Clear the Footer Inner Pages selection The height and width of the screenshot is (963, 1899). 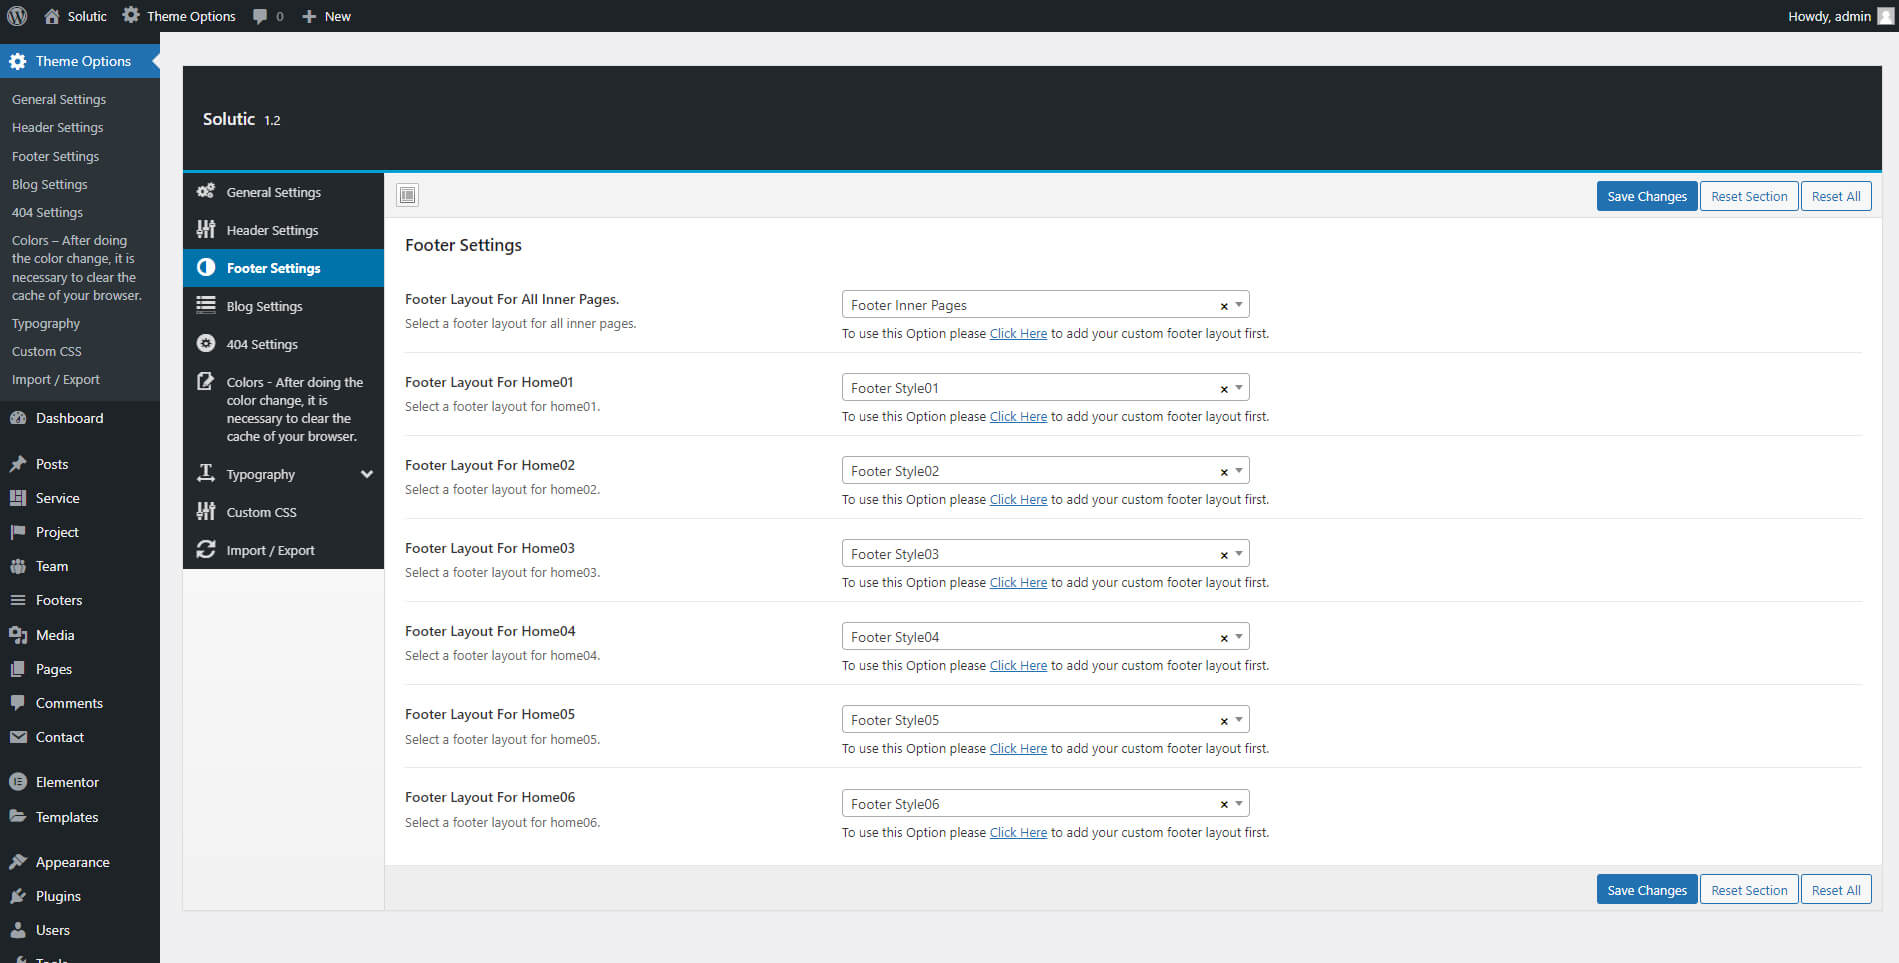(1223, 306)
